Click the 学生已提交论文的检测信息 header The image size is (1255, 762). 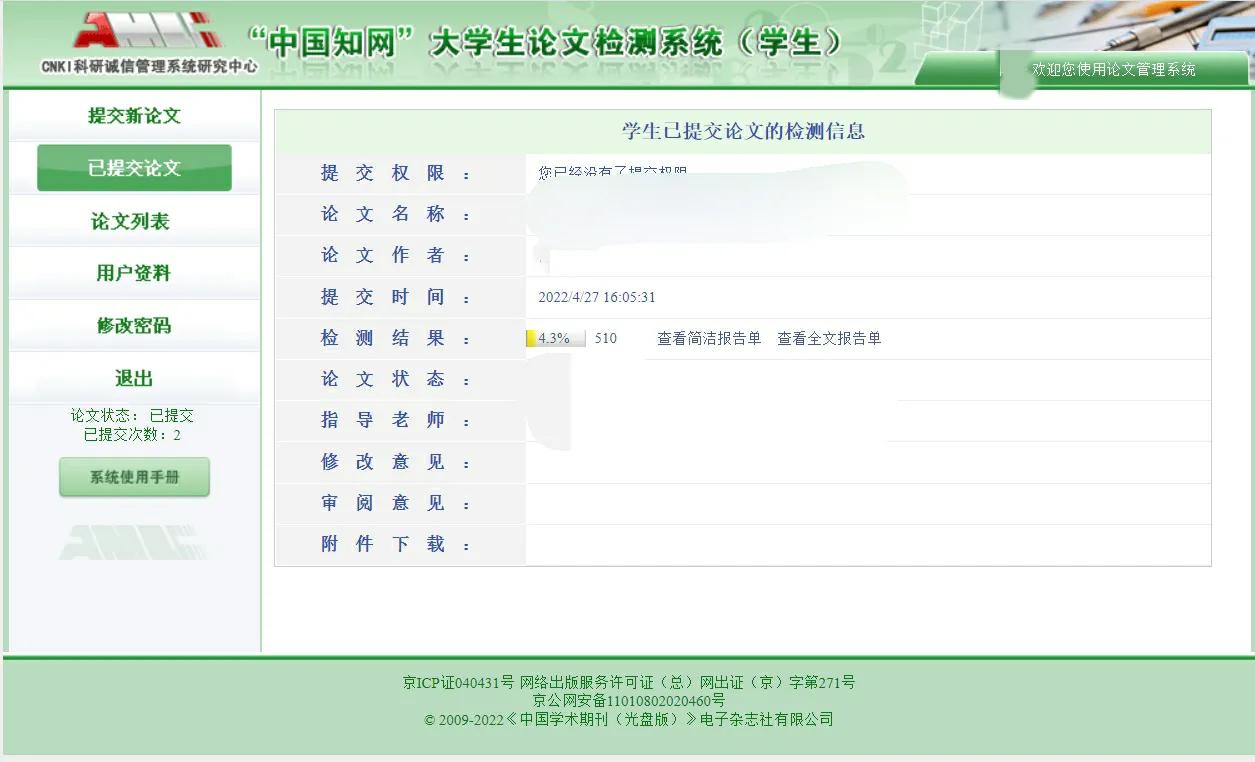tap(744, 130)
